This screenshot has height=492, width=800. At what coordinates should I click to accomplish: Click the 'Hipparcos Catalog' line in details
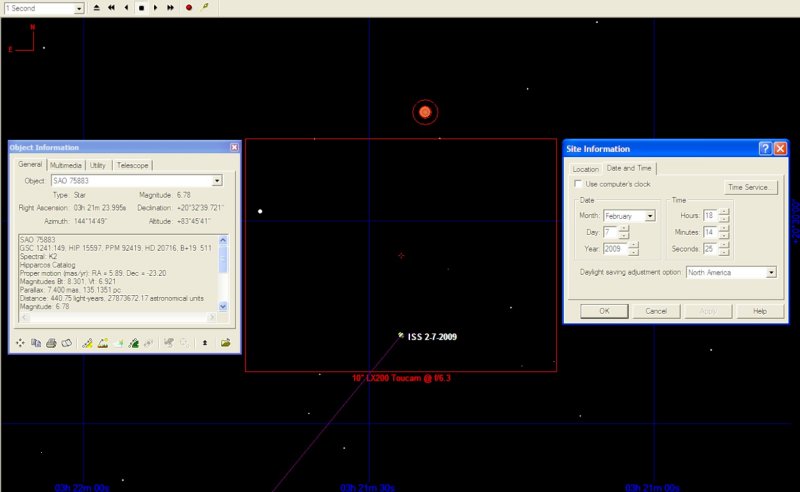click(x=47, y=265)
